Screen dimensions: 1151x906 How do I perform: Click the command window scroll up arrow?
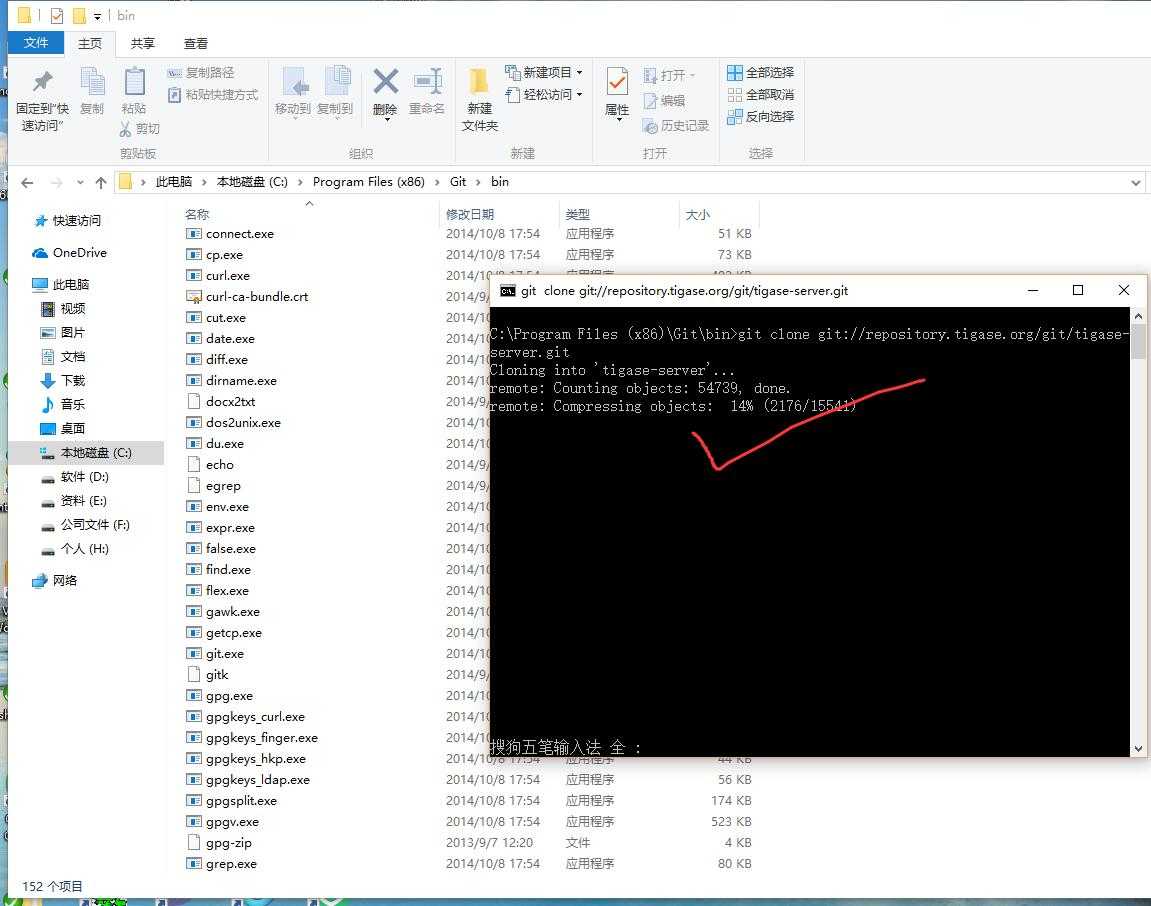(x=1138, y=316)
